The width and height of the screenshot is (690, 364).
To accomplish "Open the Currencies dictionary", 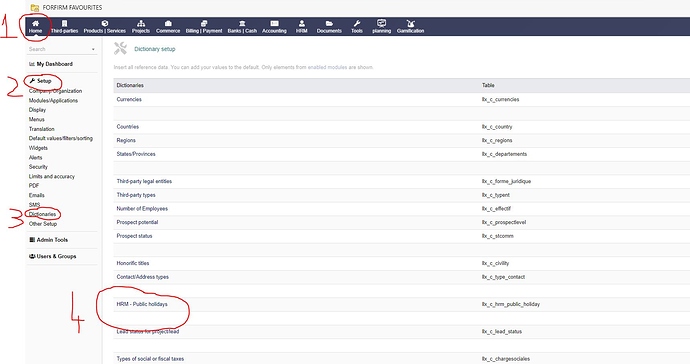I will (129, 99).
